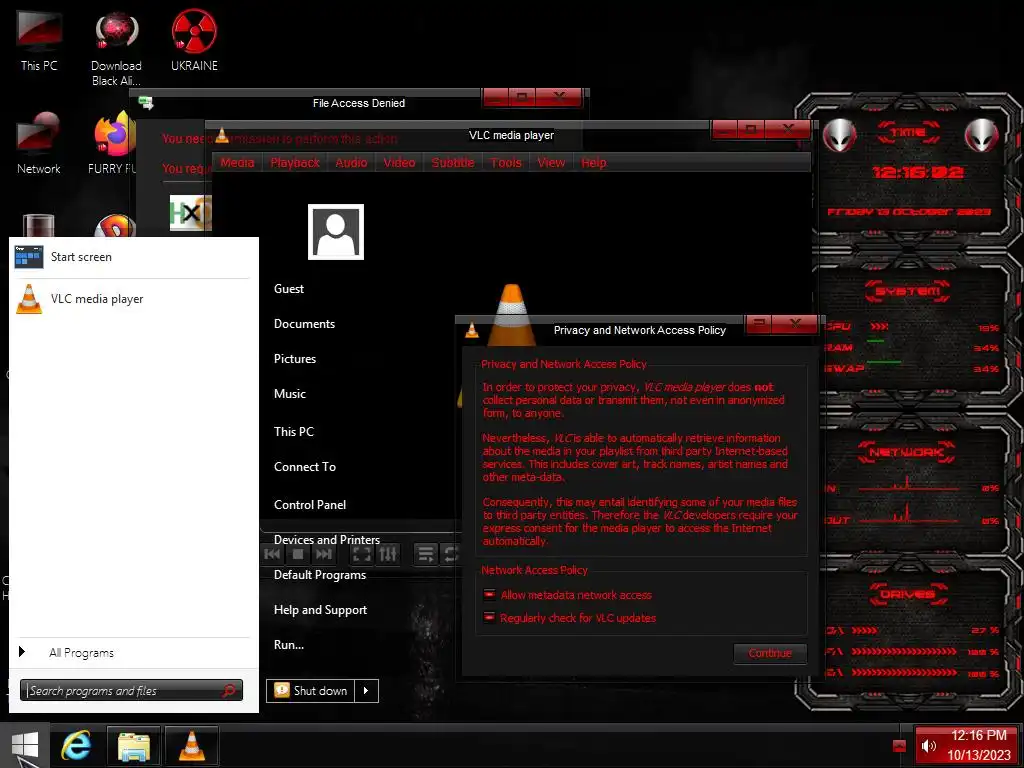Click the Windows Start button
1024x768 pixels.
[x=25, y=745]
